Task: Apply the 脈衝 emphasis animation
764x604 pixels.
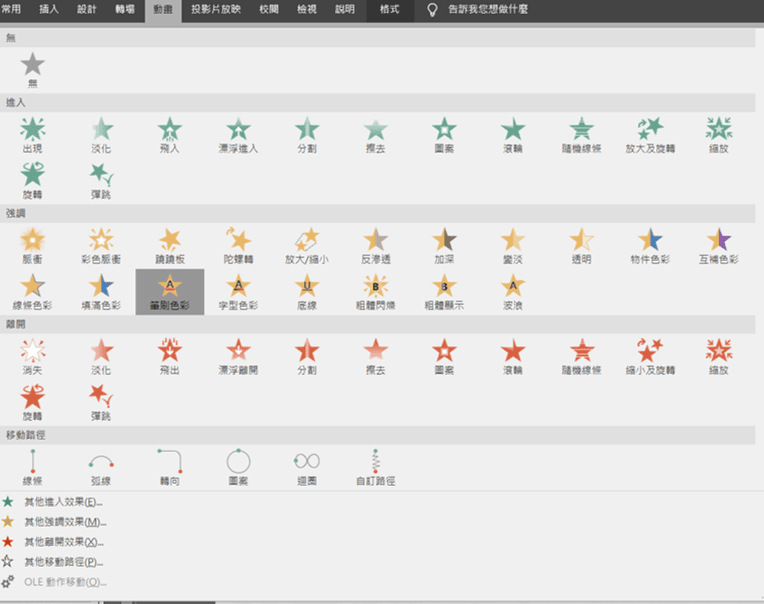Action: click(x=33, y=246)
